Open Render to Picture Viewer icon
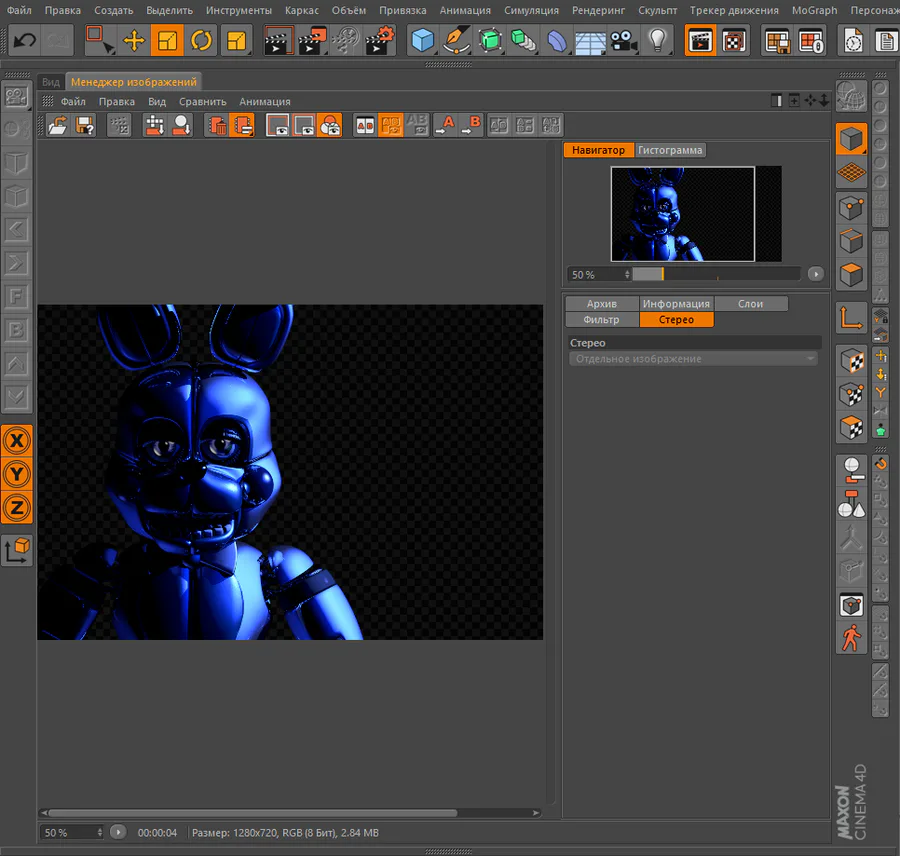Image resolution: width=900 pixels, height=856 pixels. pos(312,41)
